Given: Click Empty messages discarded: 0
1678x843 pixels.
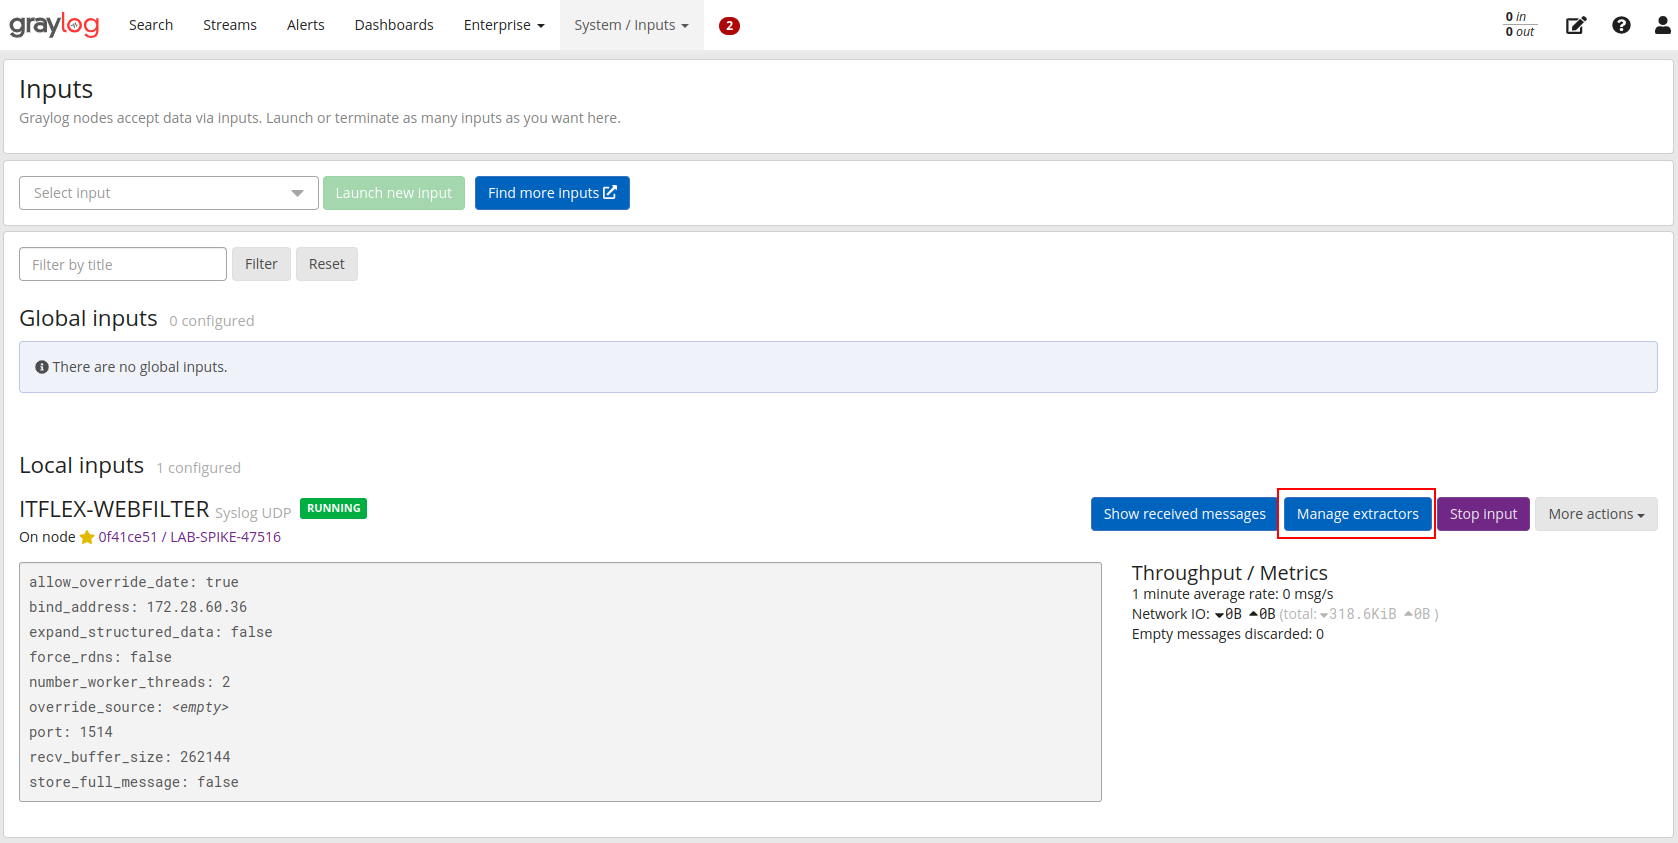Looking at the screenshot, I should tap(1228, 634).
